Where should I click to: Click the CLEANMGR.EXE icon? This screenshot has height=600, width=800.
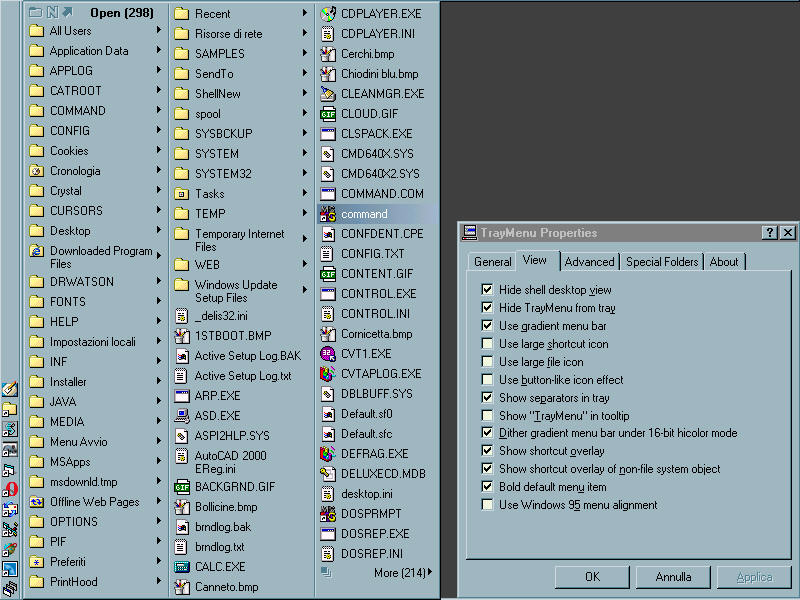(327, 94)
